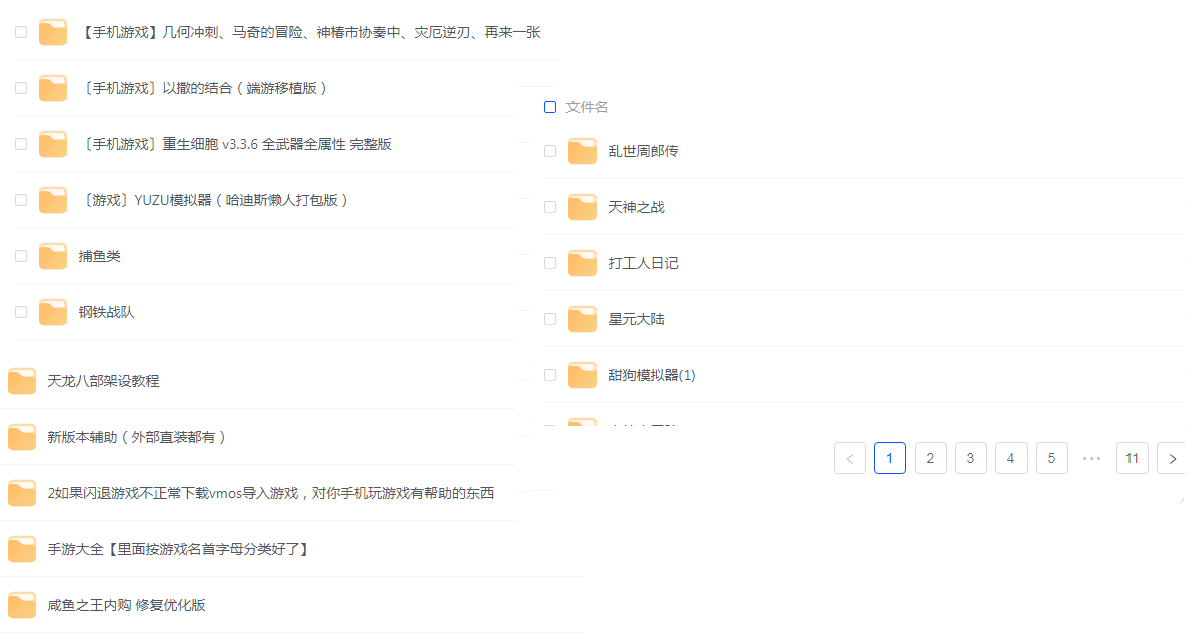
Task: Open 手游大全 folder name
Action: pyautogui.click(x=178, y=549)
